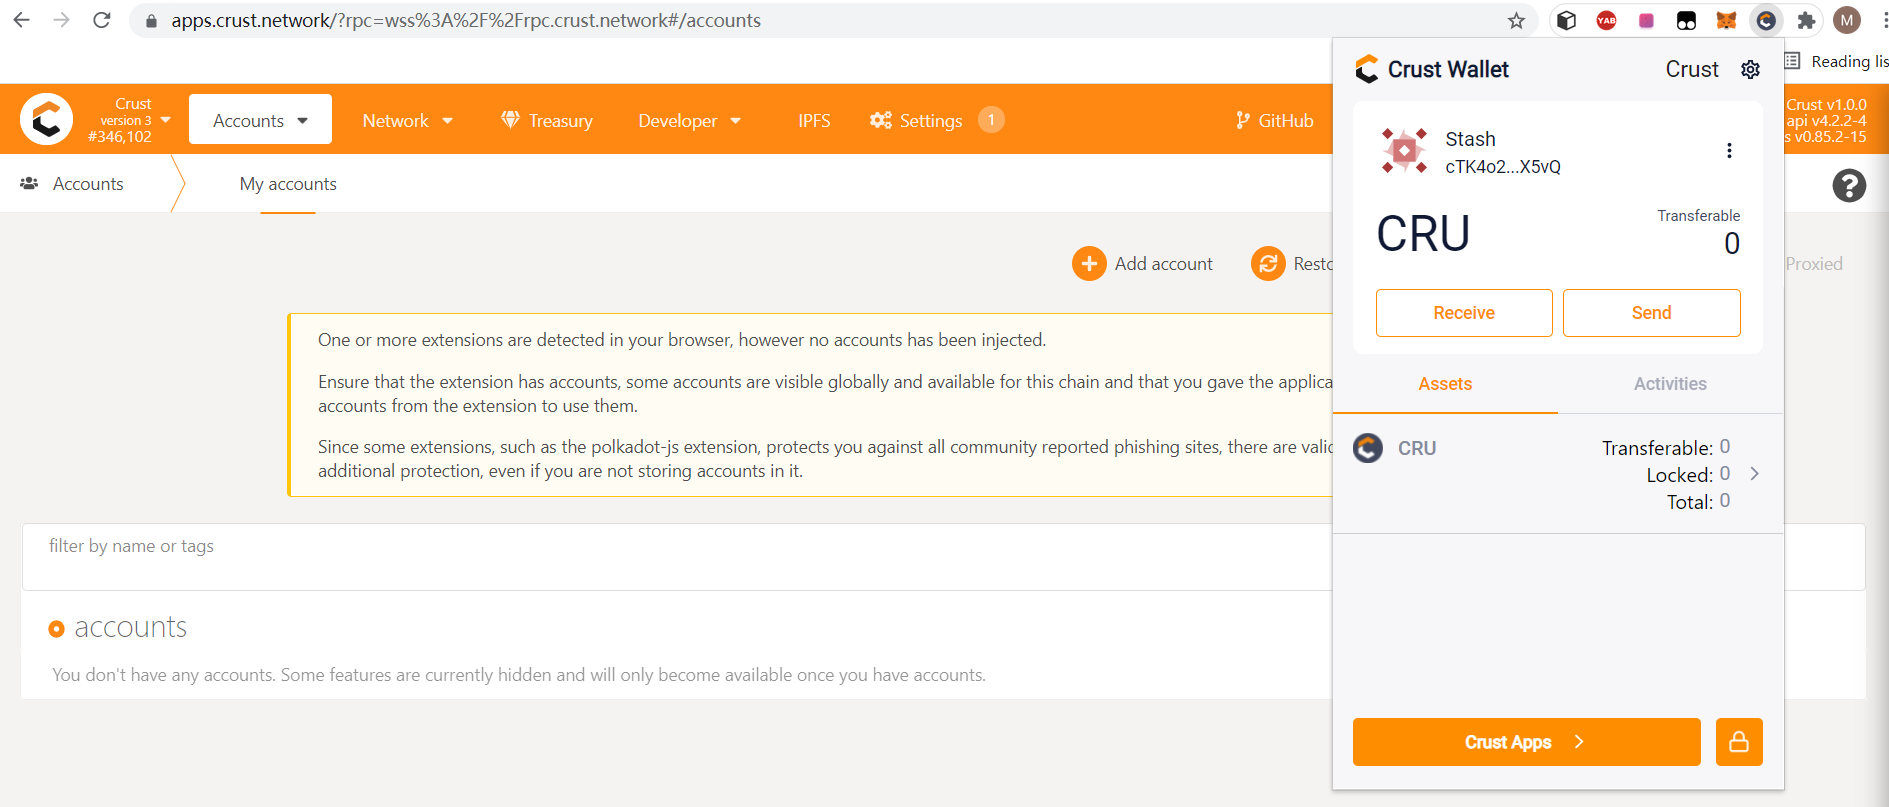Click the browser forward arrow
Viewport: 1889px width, 807px height.
(x=61, y=20)
